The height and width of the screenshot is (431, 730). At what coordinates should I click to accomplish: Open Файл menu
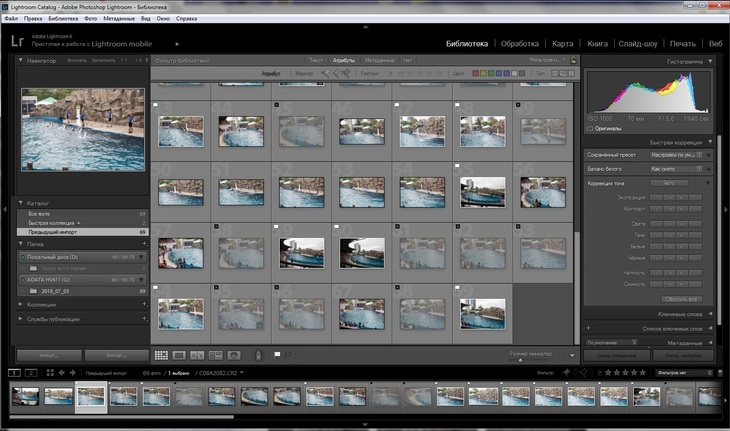pos(11,19)
